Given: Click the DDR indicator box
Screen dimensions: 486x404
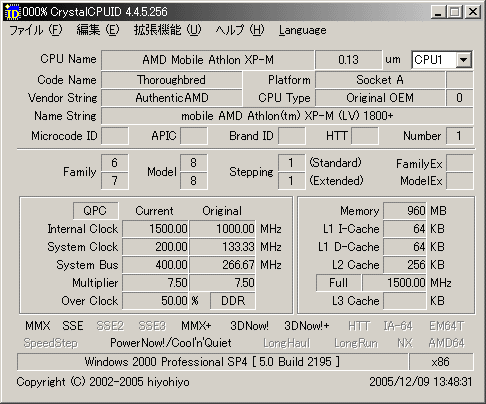Looking at the screenshot, I should click(233, 301).
